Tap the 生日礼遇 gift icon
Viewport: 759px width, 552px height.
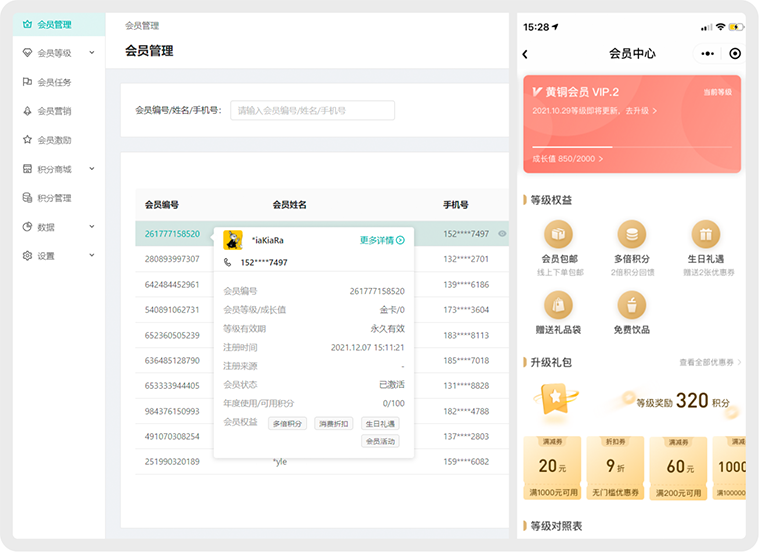(706, 234)
